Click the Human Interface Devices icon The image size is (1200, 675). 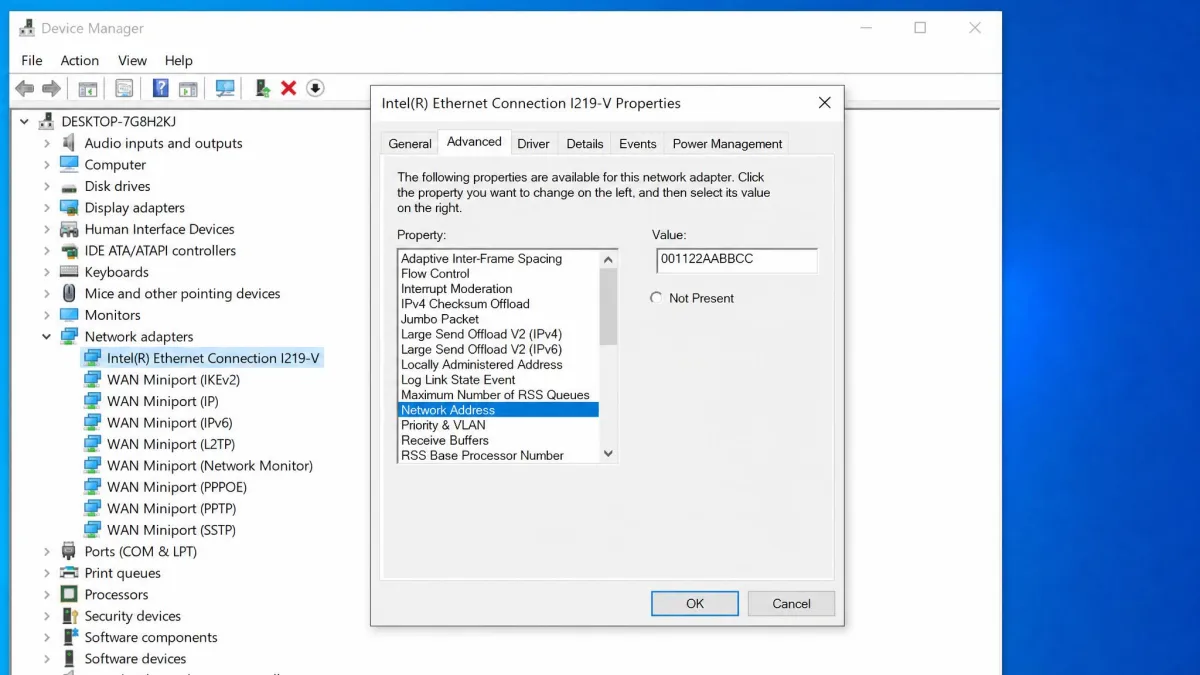[69, 229]
